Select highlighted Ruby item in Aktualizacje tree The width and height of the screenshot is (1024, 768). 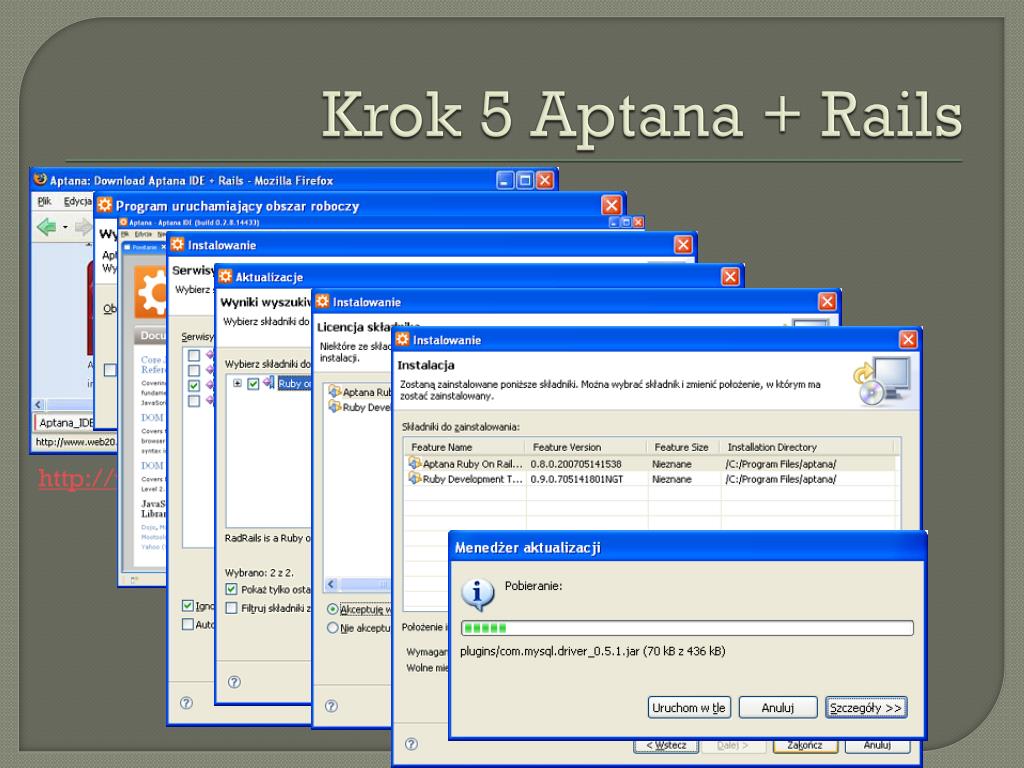tap(294, 383)
